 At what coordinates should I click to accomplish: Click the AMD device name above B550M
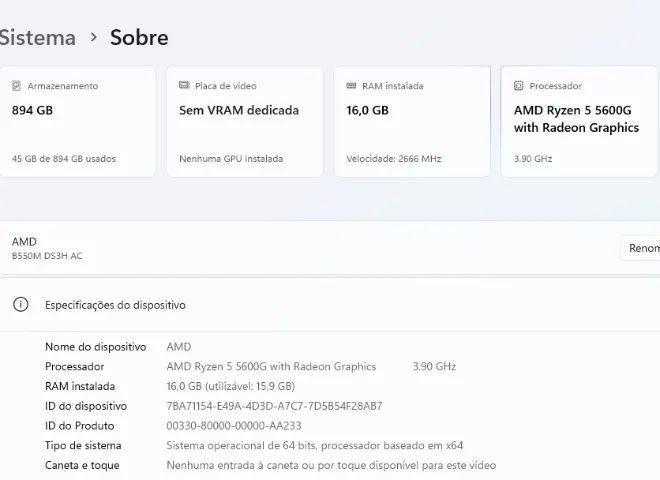tap(24, 242)
